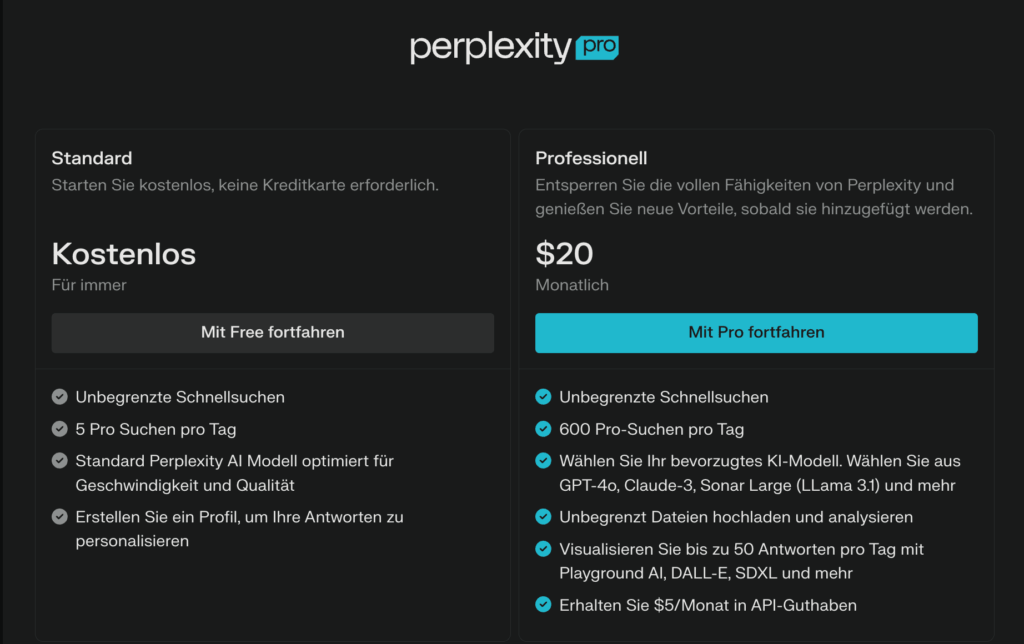Click the Mit Pro fortfahren button
The image size is (1024, 644).
pos(756,333)
